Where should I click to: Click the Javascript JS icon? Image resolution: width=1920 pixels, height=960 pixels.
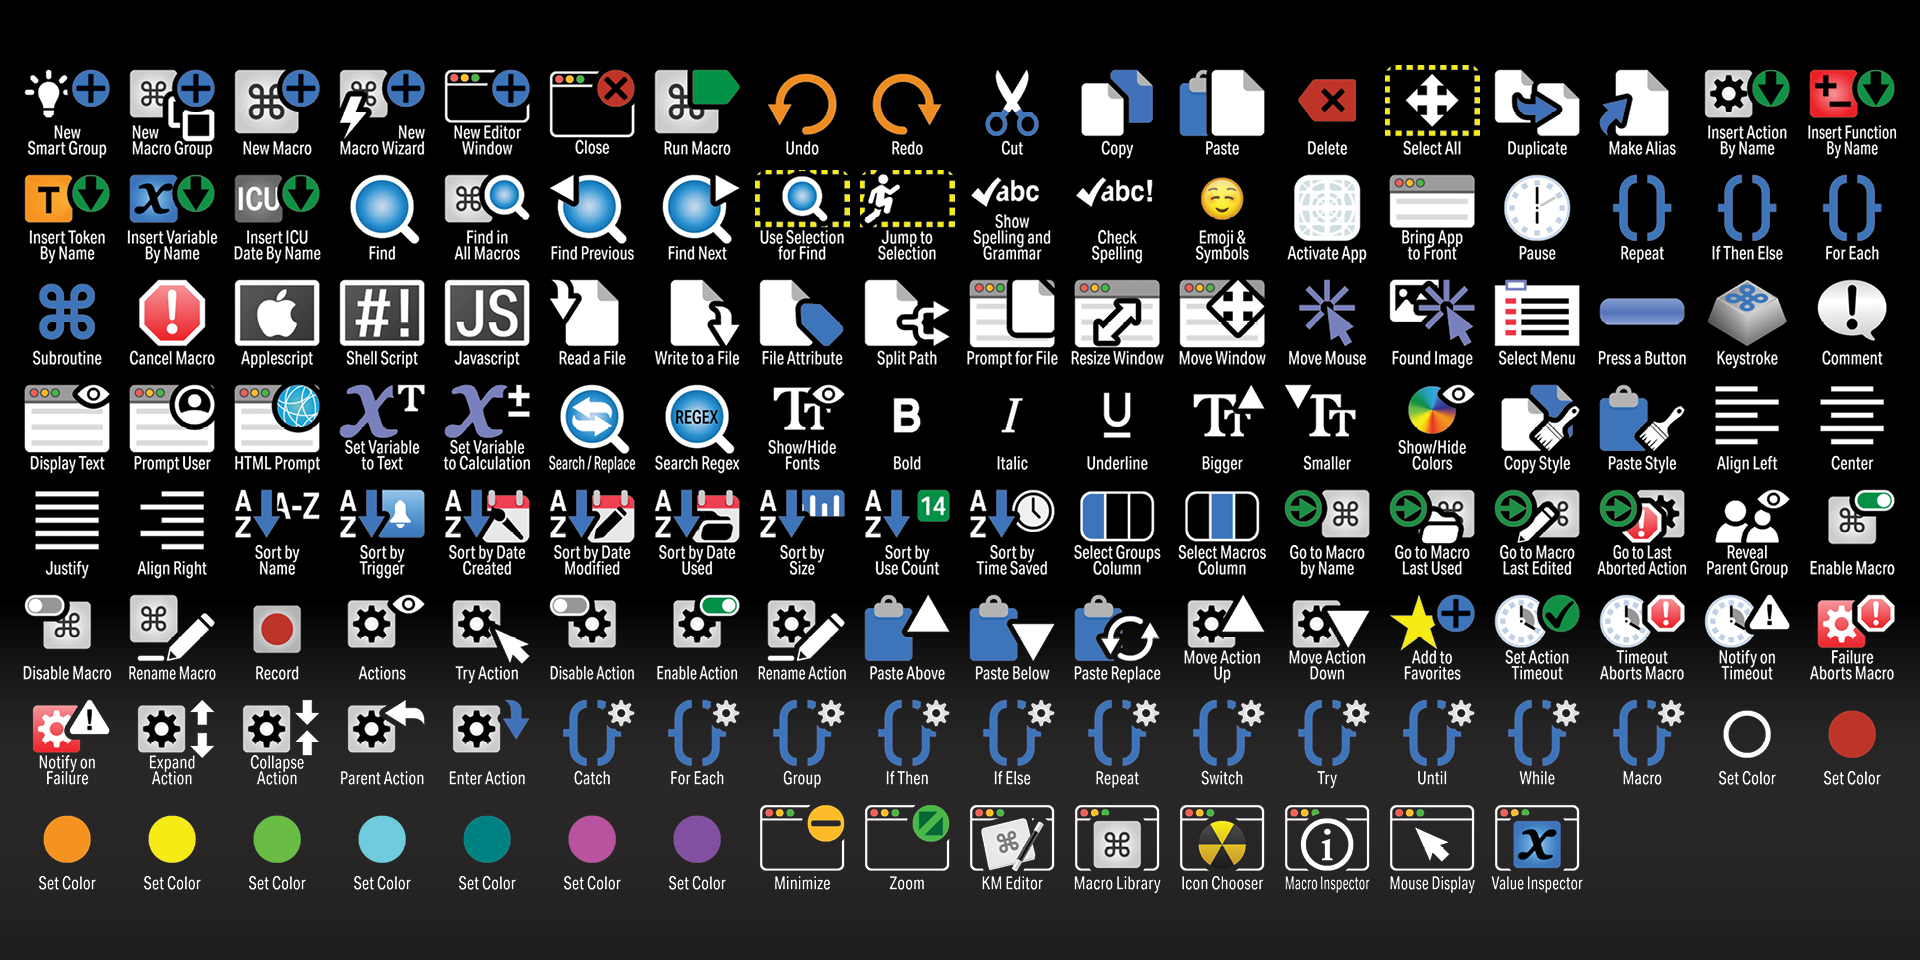(487, 313)
